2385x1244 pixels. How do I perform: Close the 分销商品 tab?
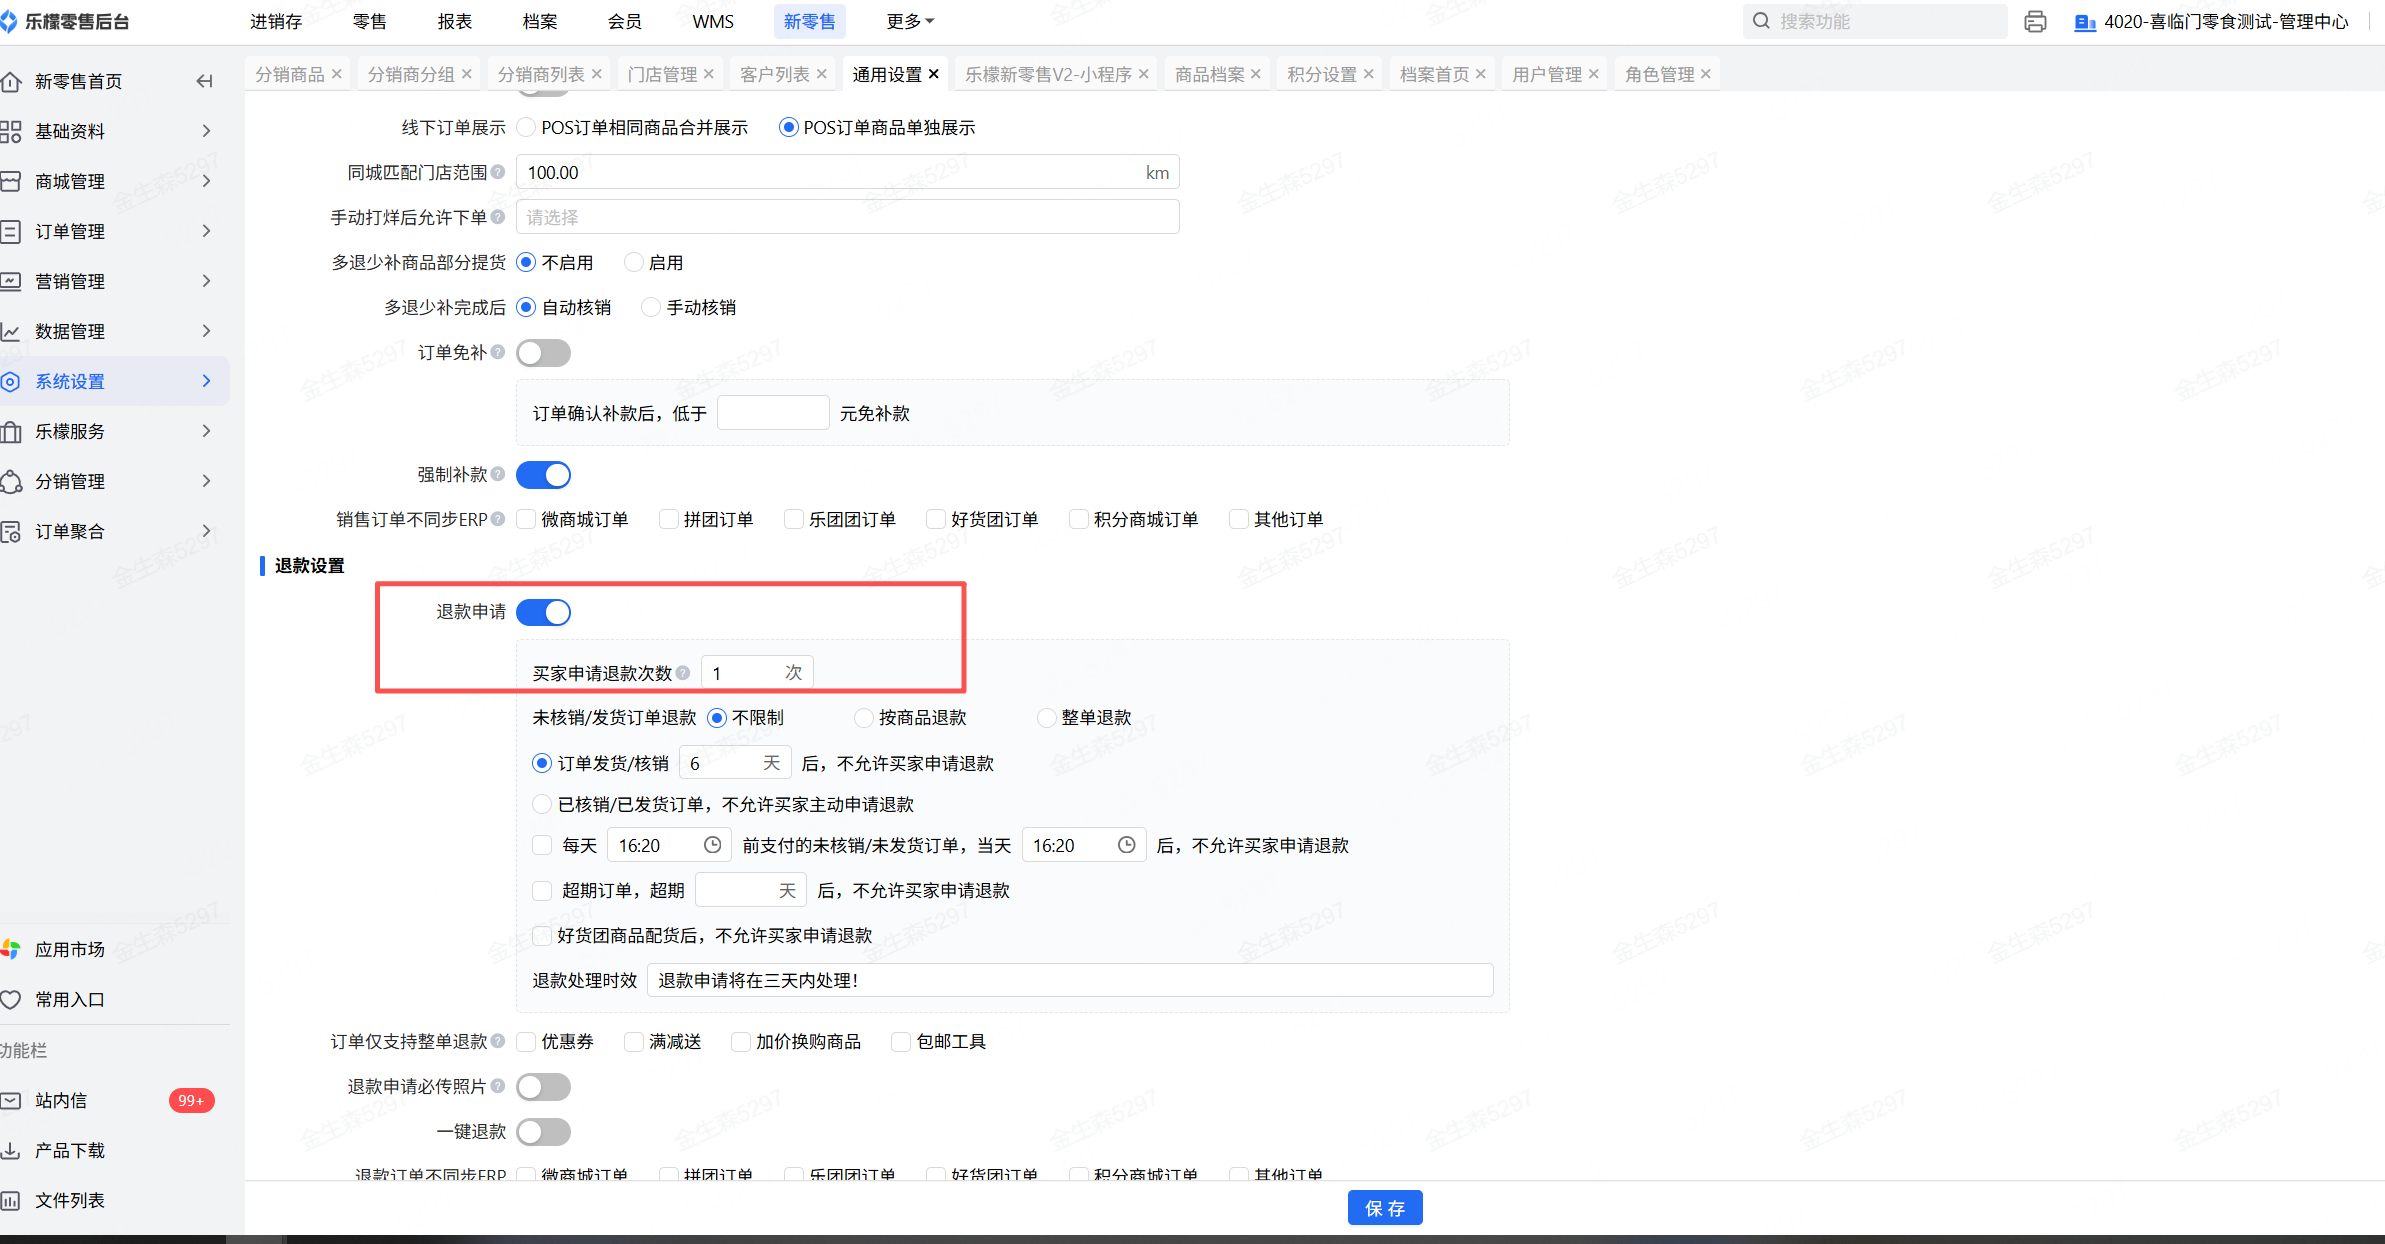tap(337, 74)
